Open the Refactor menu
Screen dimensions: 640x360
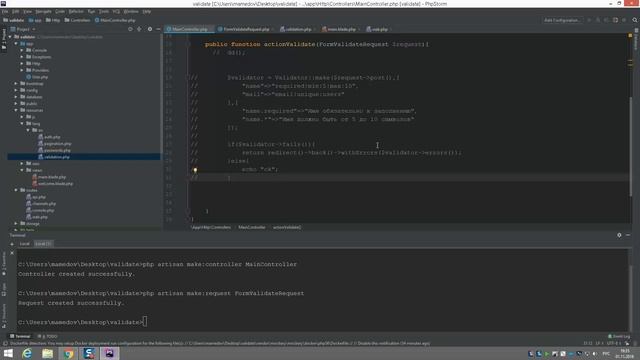pos(76,11)
